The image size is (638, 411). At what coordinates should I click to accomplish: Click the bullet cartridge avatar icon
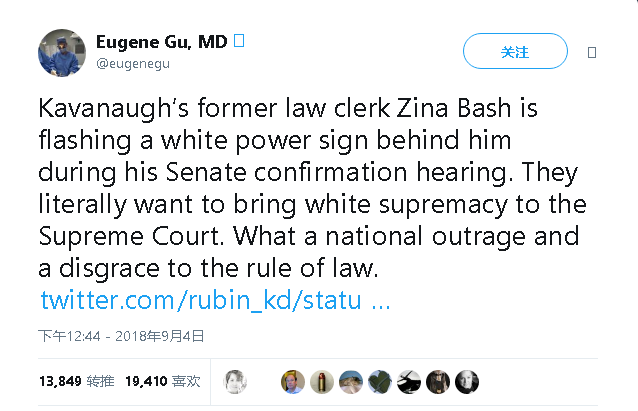click(x=322, y=382)
